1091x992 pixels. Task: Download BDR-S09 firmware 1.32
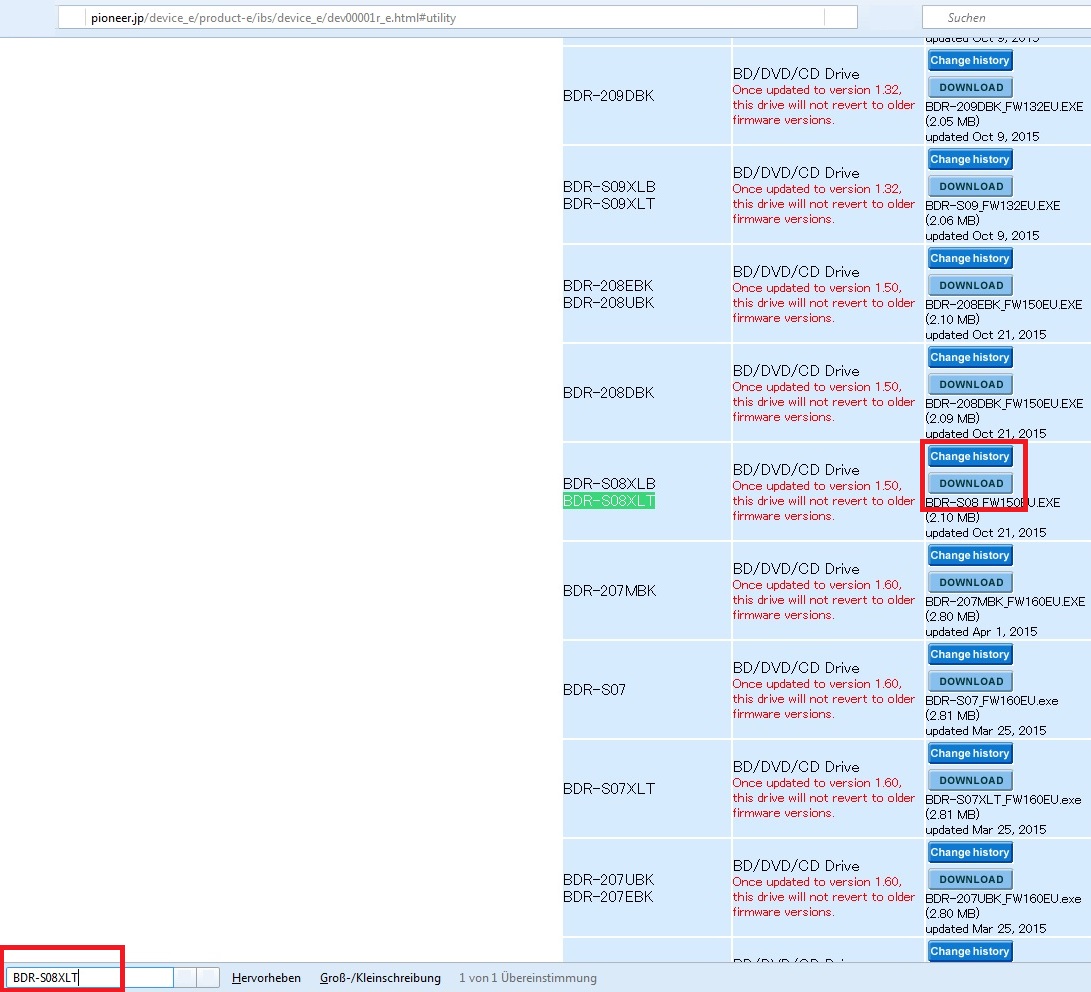tap(970, 186)
